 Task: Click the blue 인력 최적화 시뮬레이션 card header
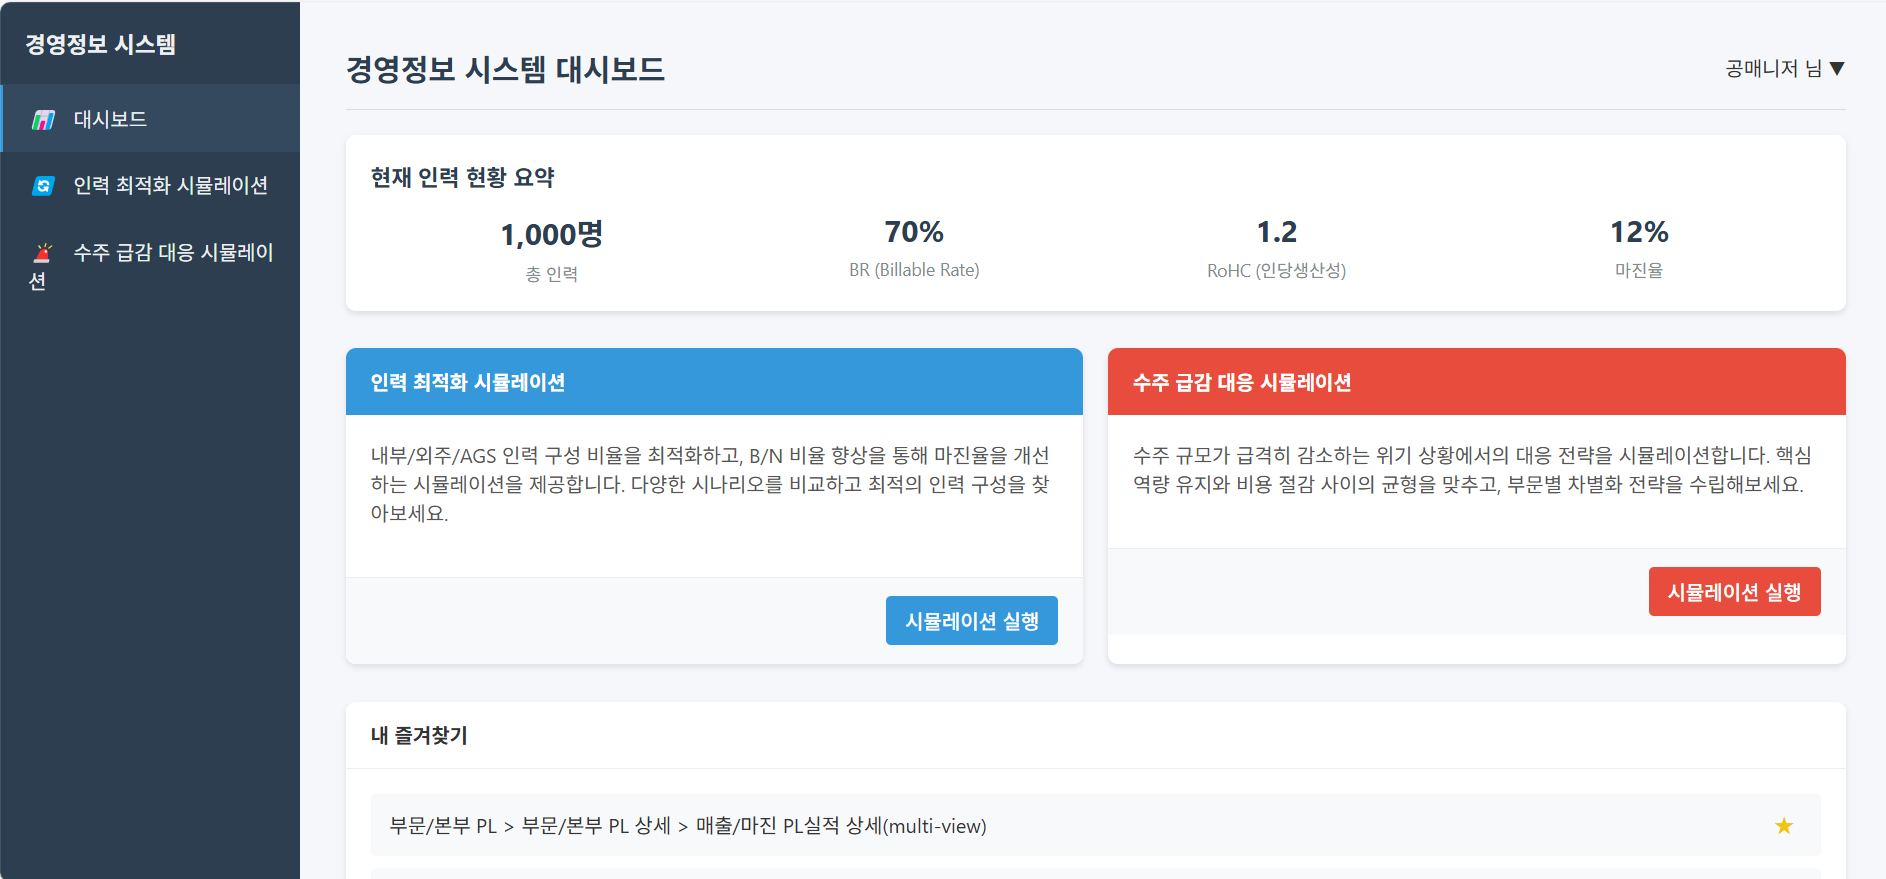(714, 382)
